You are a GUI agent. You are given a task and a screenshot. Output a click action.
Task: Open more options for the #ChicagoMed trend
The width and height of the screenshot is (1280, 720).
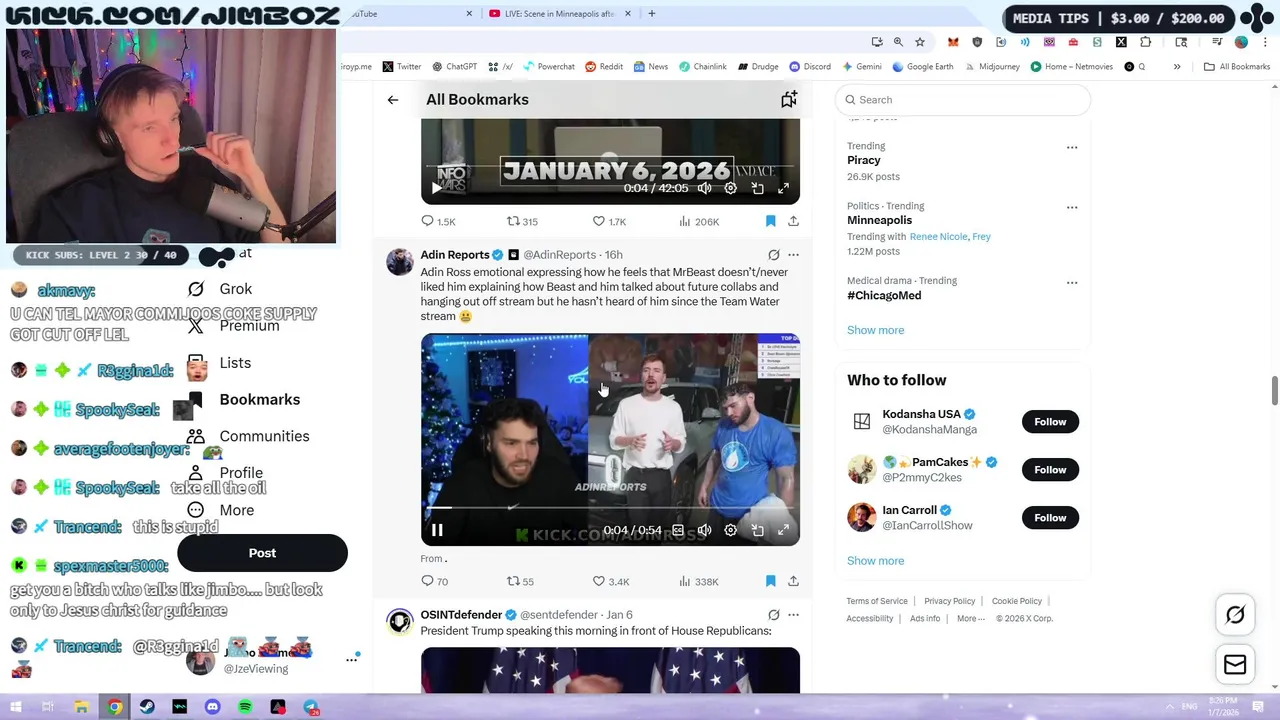1072,282
